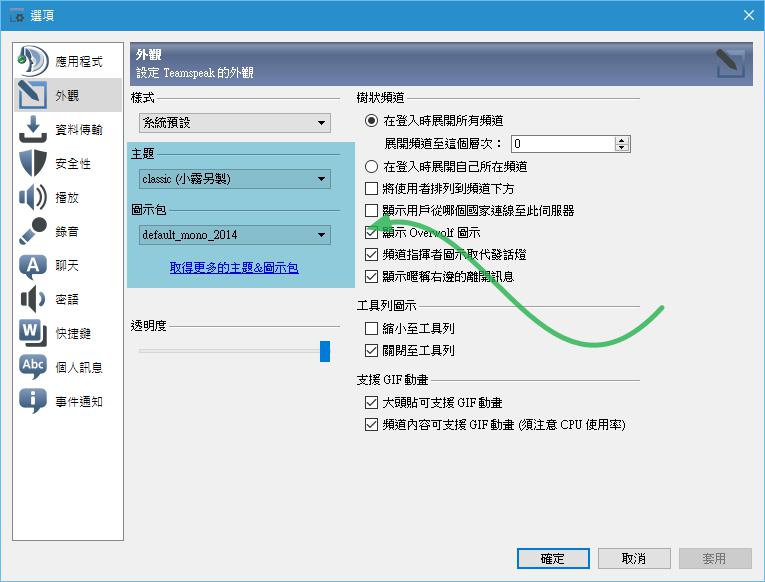Image resolution: width=765 pixels, height=582 pixels.
Task: Uncheck 頻道指揮者圖示取代發話燈 checkbox
Action: 371,254
